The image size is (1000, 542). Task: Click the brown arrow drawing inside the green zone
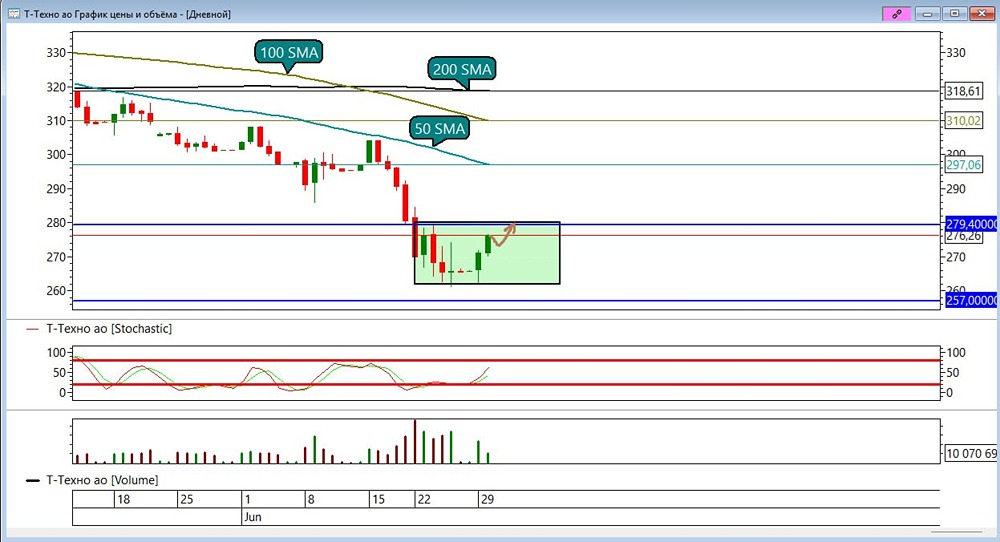(x=503, y=234)
